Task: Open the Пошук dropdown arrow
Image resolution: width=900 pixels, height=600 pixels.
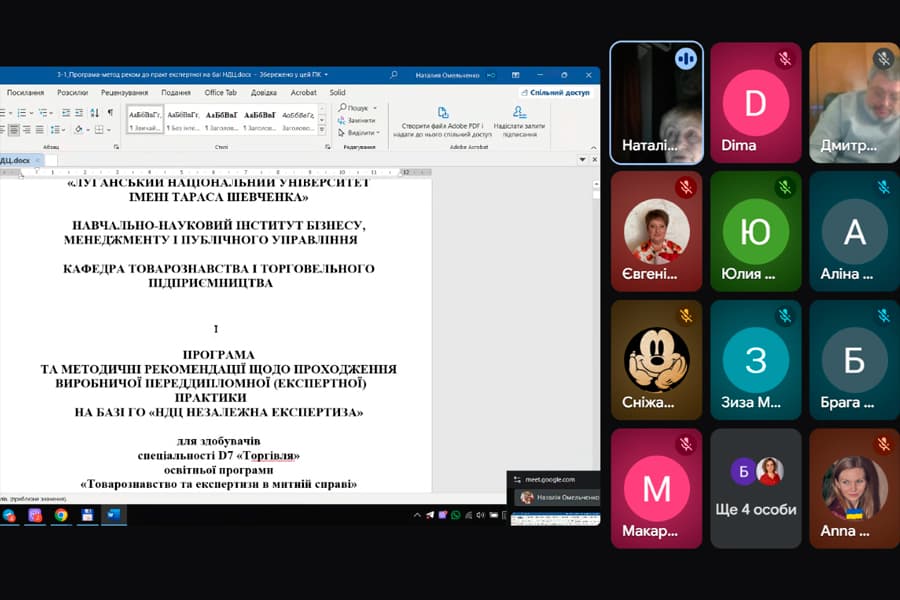Action: pyautogui.click(x=375, y=108)
